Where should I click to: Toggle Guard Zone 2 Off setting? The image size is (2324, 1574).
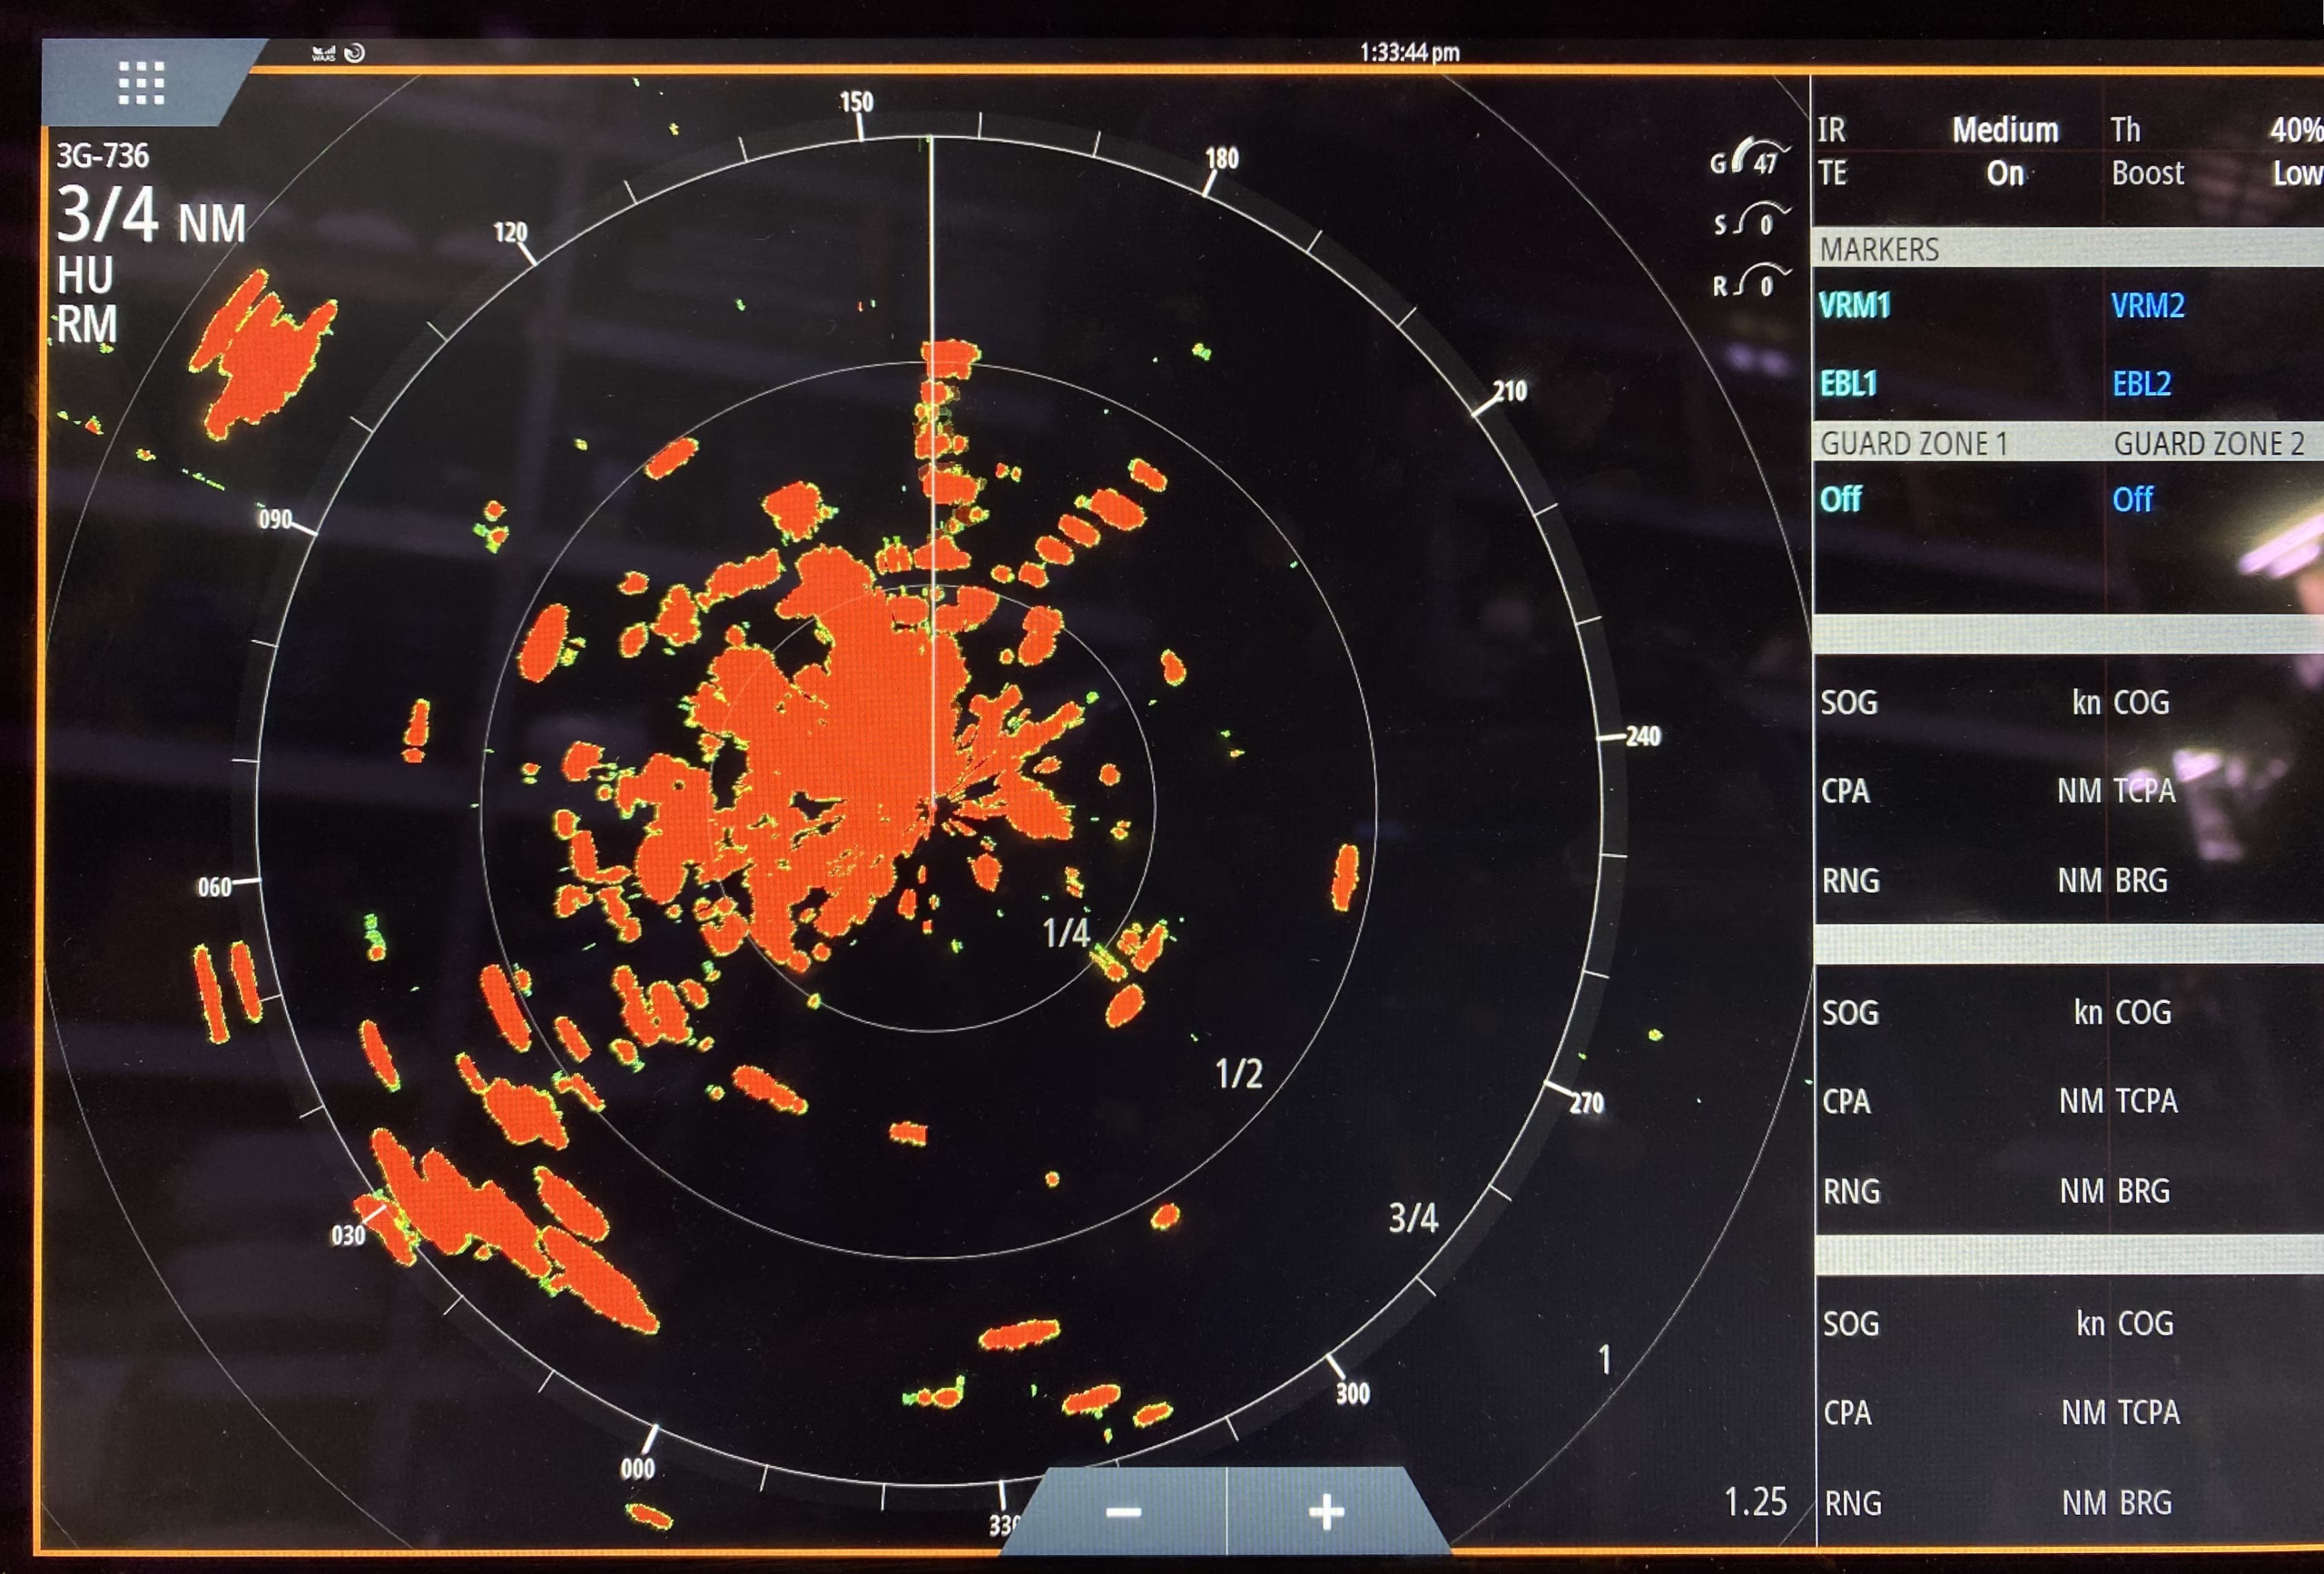2132,498
